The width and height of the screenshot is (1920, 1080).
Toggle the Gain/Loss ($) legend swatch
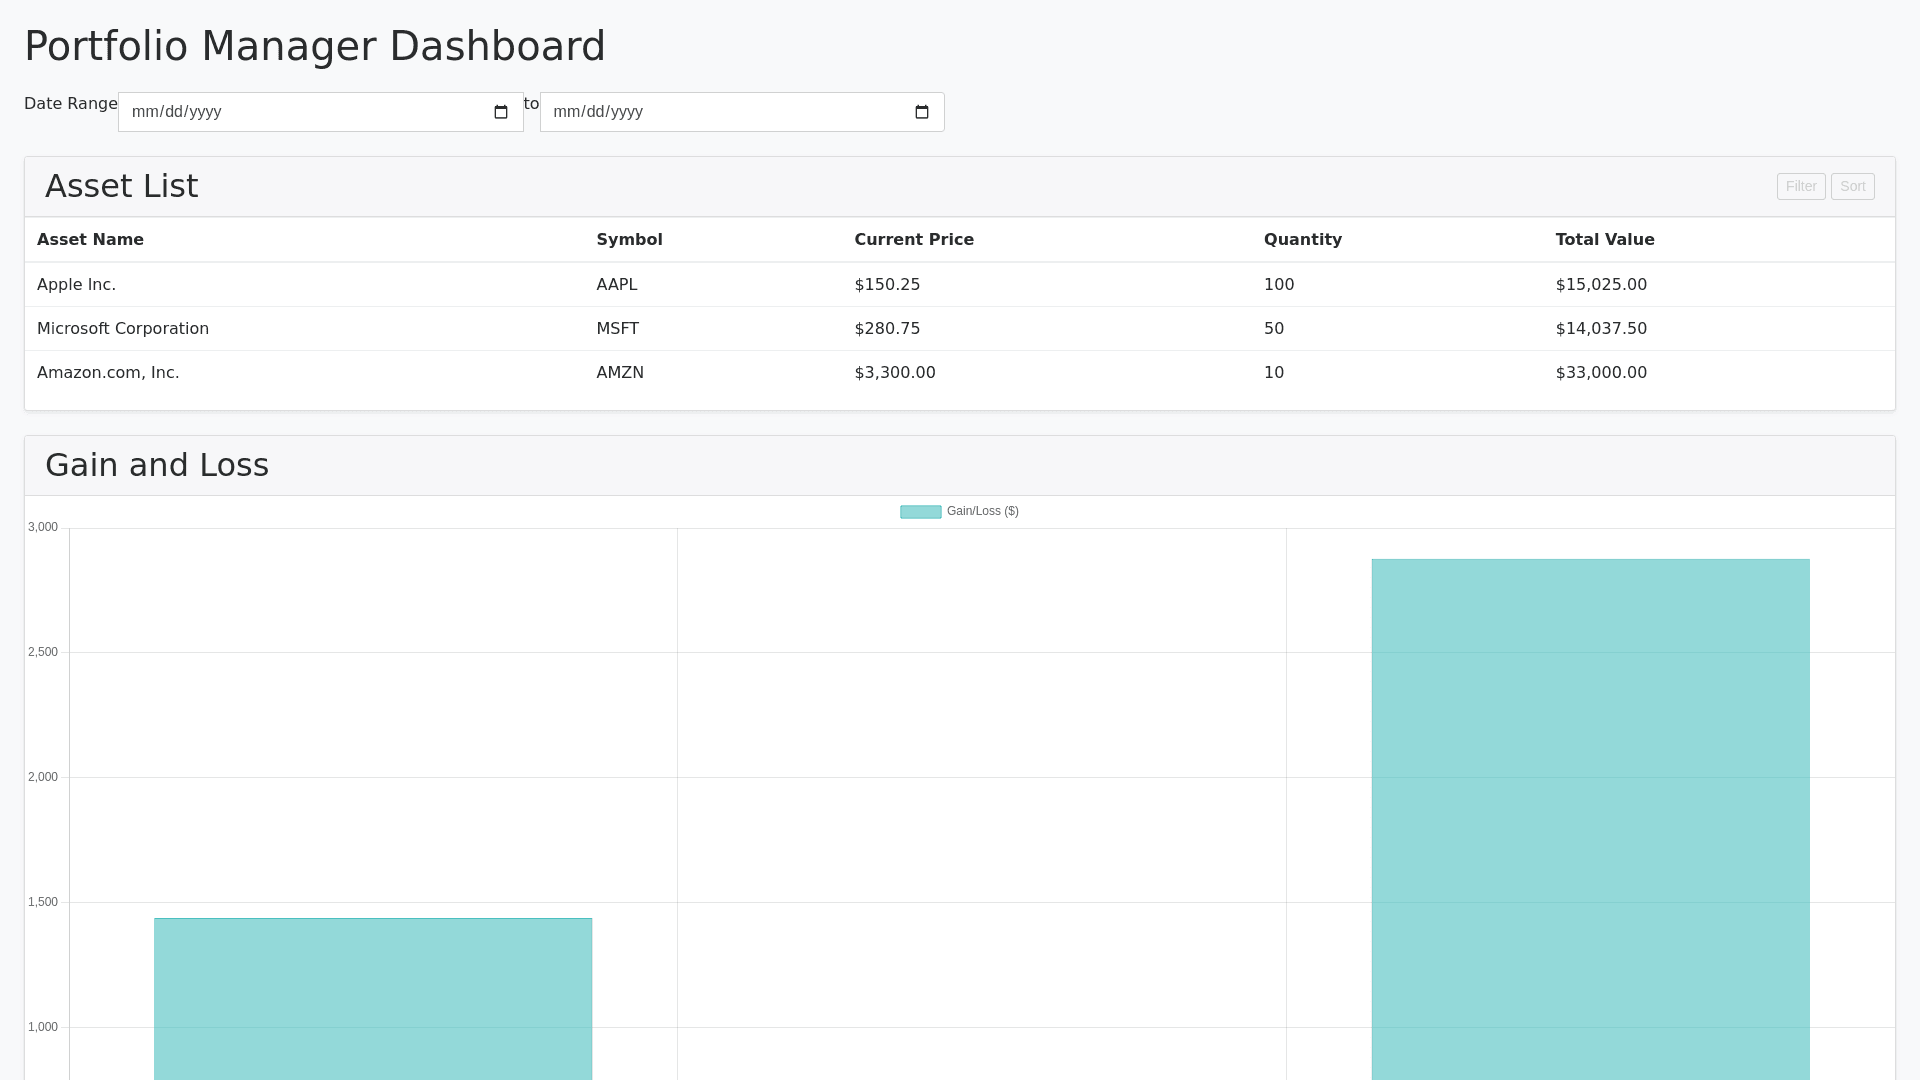(920, 512)
